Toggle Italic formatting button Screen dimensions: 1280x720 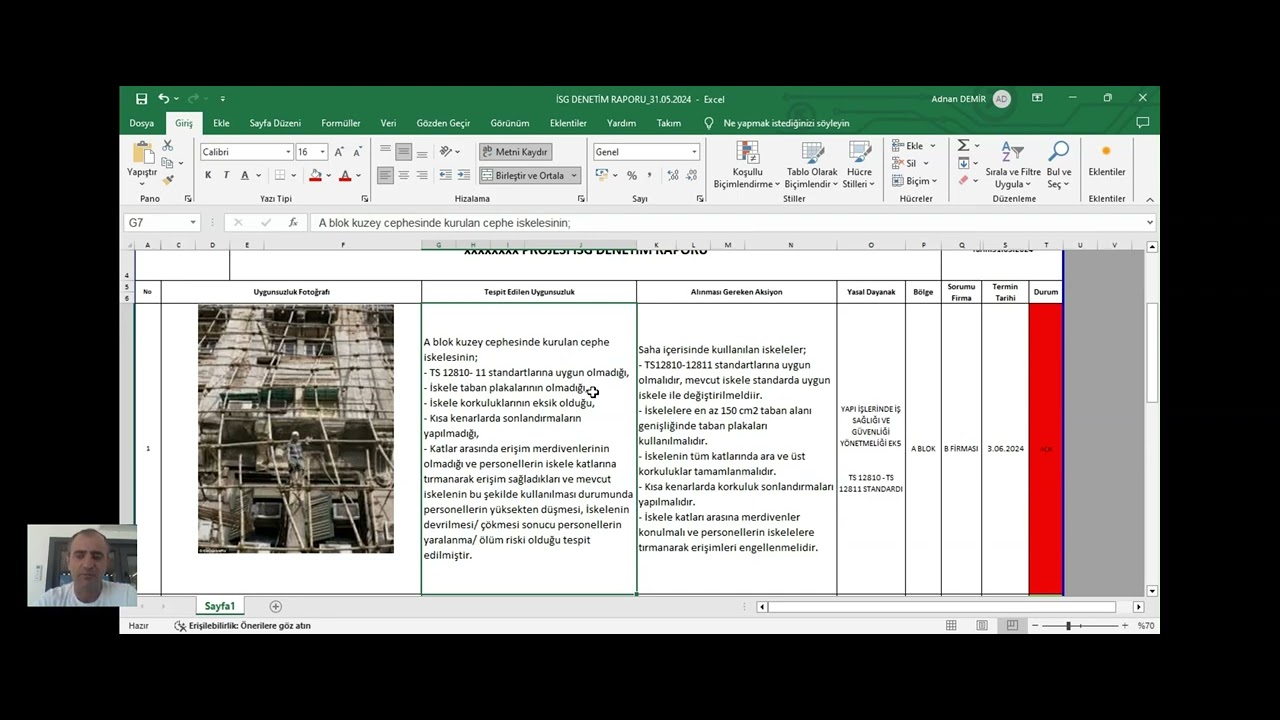(x=226, y=175)
